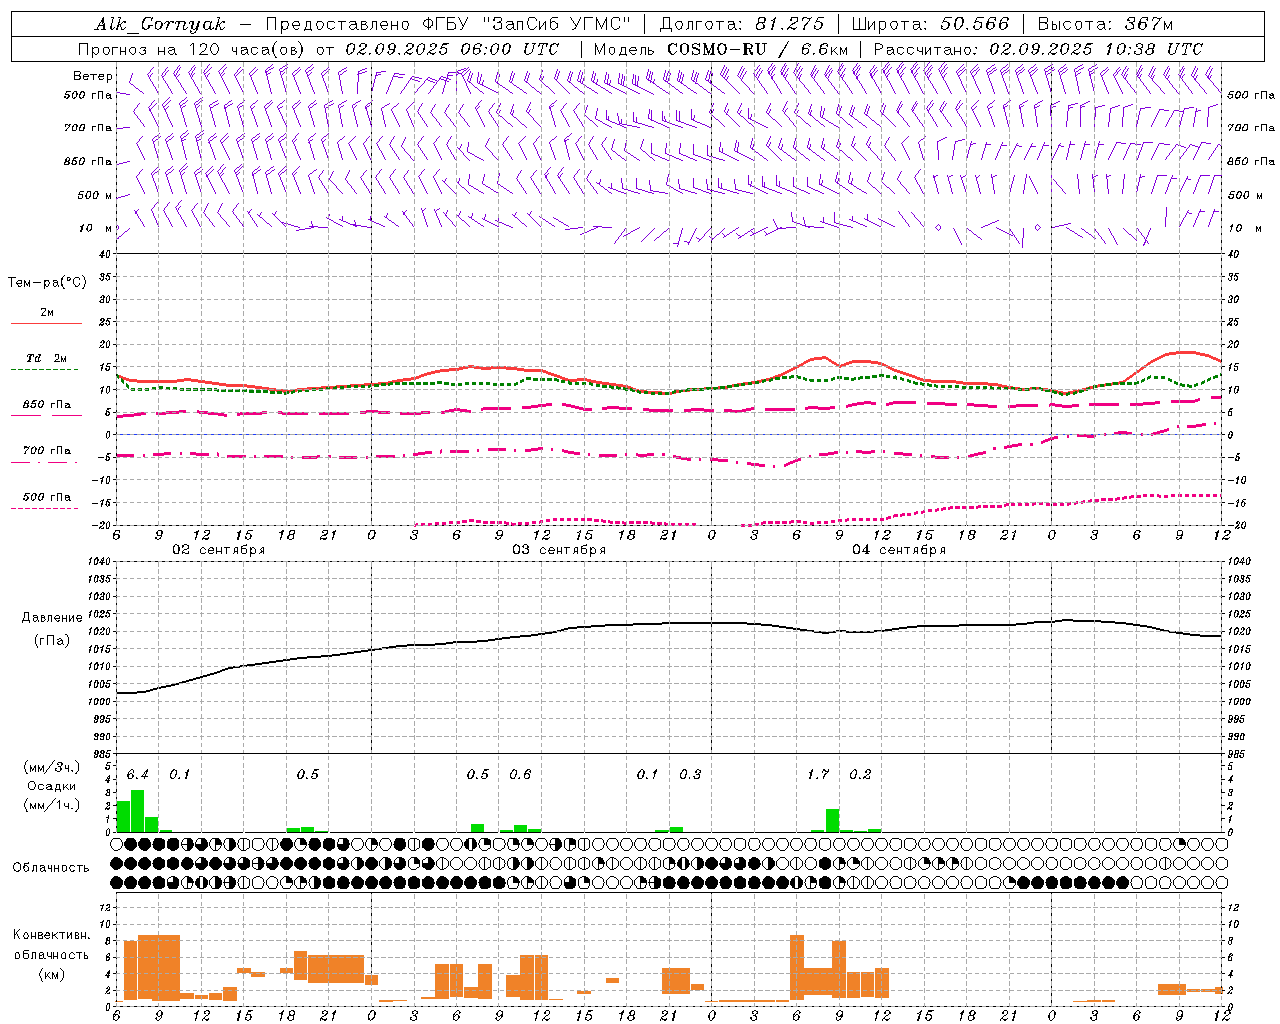Click the "Тем-ра(°C)" temperature label

pos(47,283)
